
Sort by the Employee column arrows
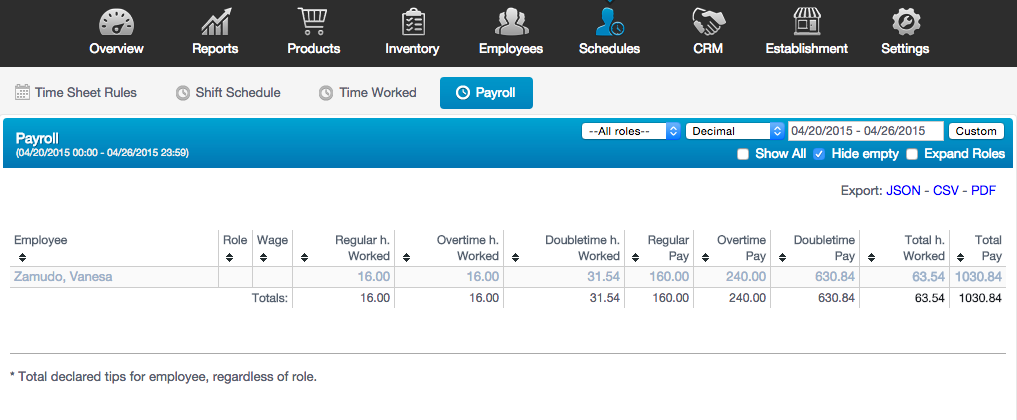[x=22, y=257]
